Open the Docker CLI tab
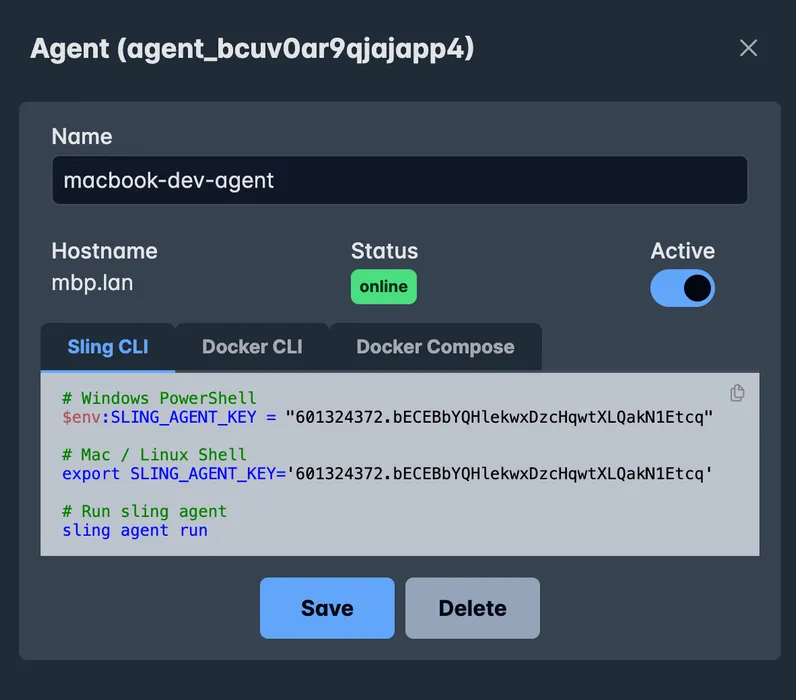 pos(252,347)
